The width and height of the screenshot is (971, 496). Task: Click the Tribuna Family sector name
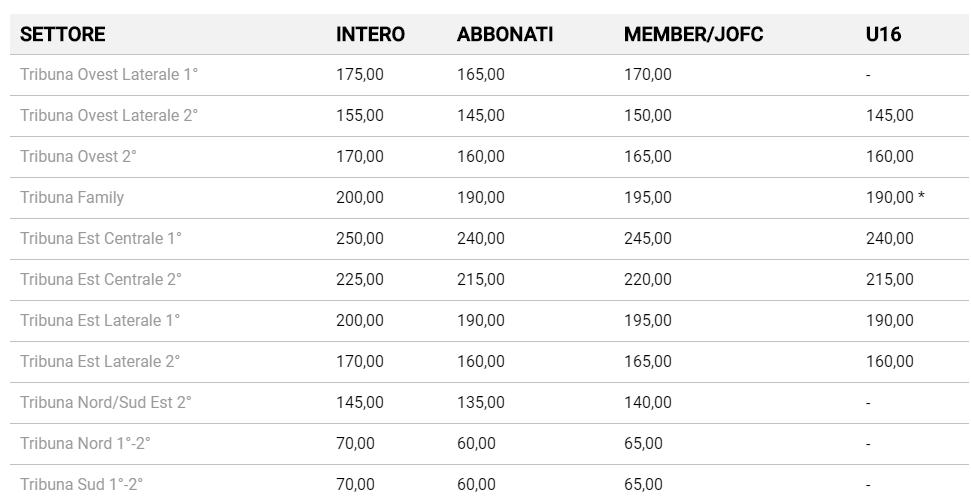pyautogui.click(x=72, y=198)
